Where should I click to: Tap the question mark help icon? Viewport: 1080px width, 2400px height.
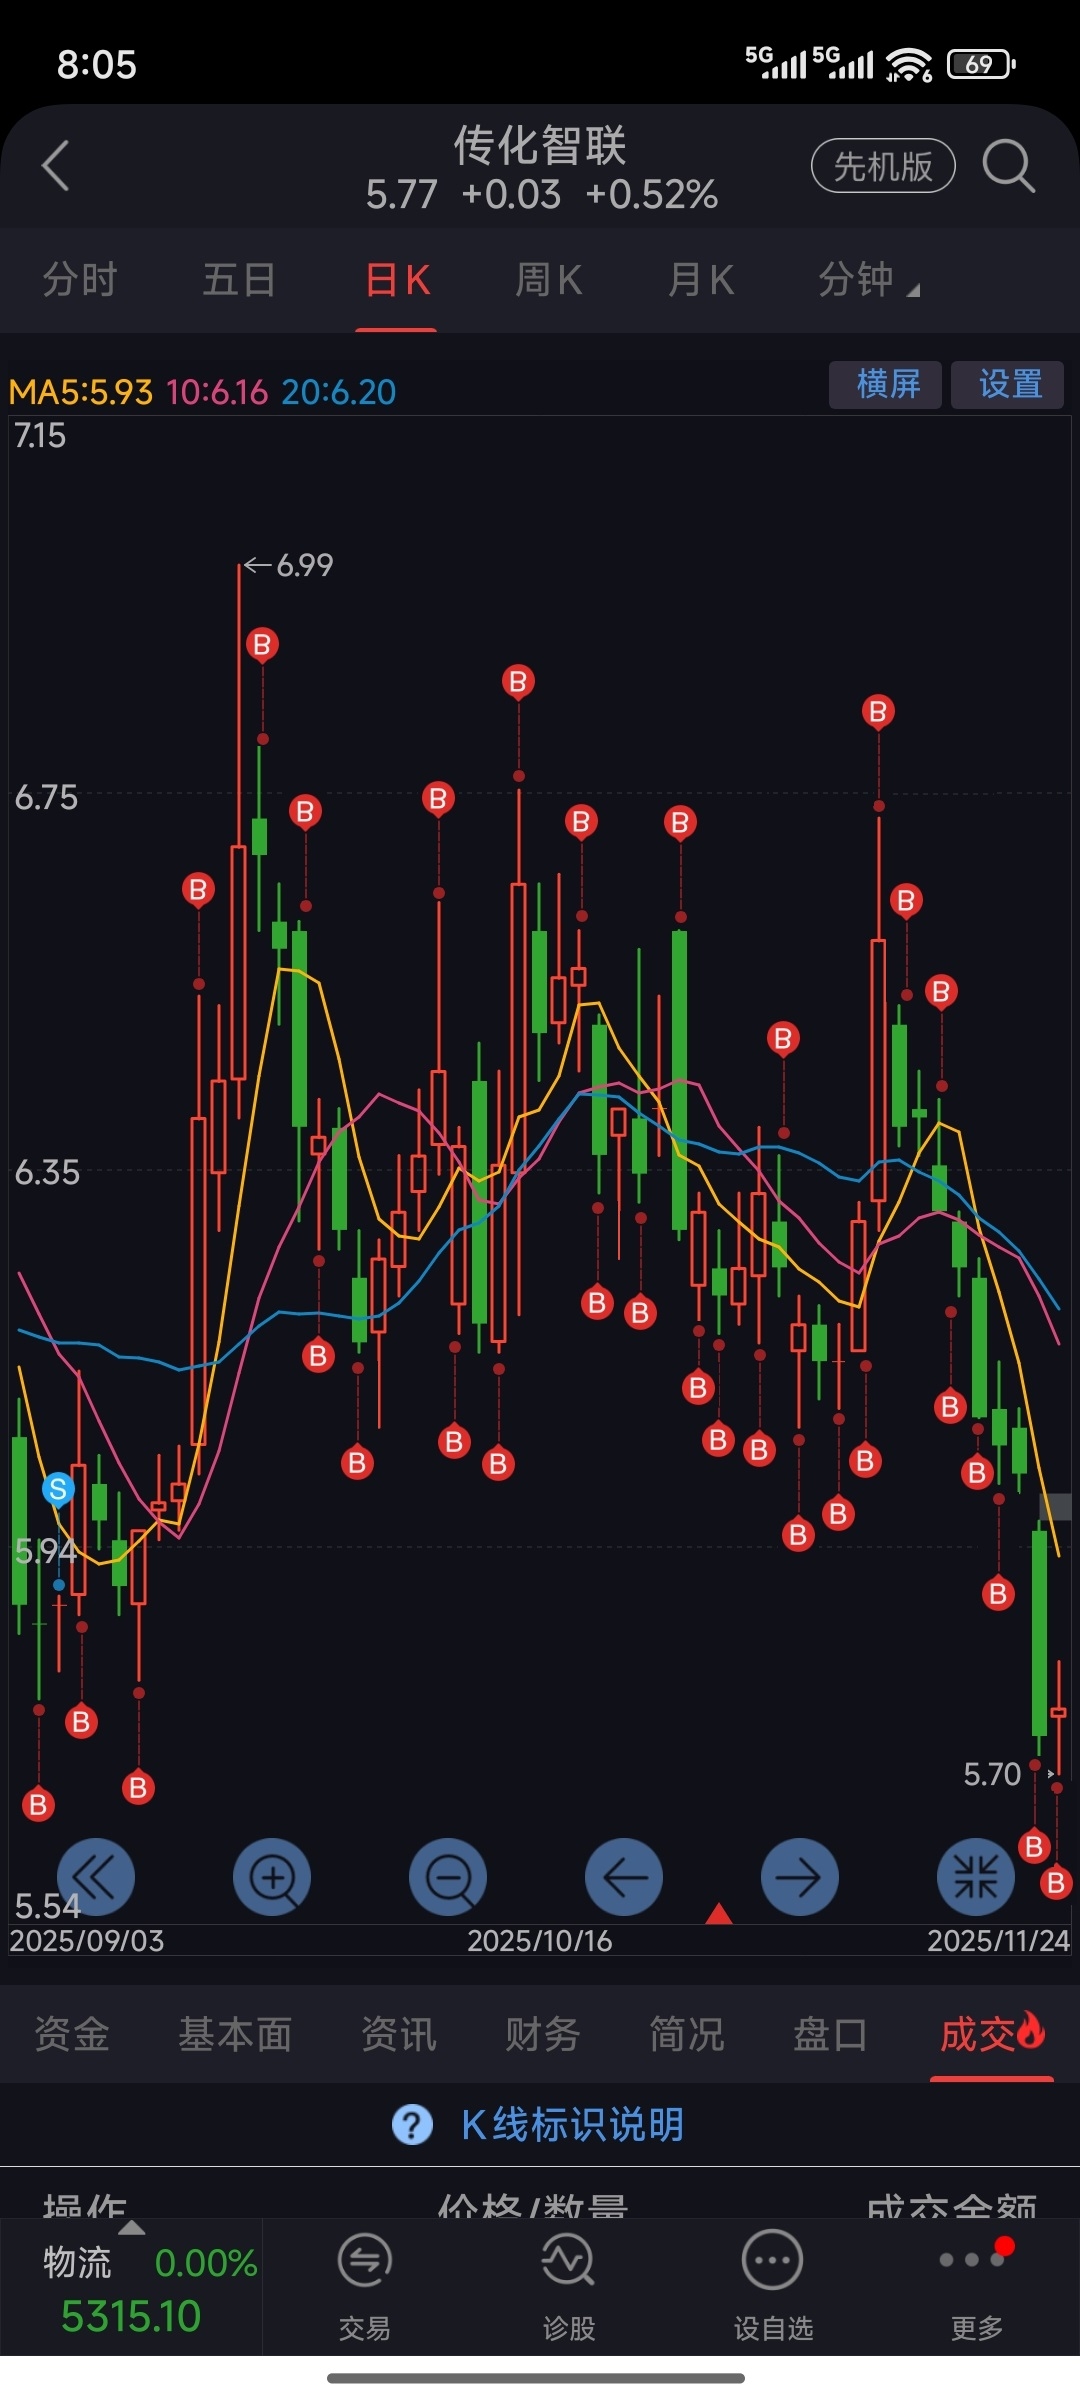pyautogui.click(x=412, y=2125)
